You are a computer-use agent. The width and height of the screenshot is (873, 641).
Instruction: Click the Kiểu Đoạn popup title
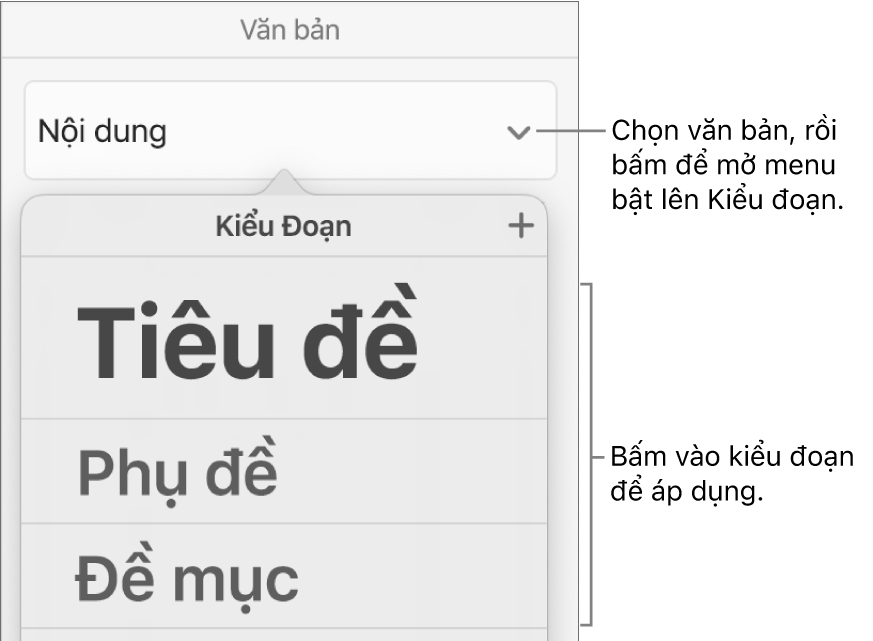click(x=283, y=227)
